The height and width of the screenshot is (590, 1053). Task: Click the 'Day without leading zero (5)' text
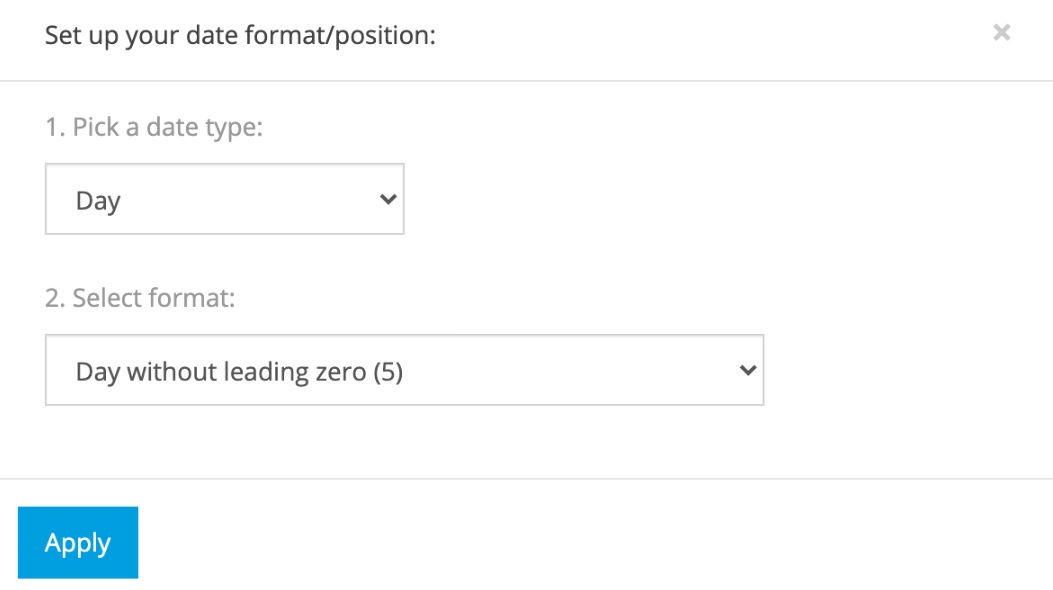tap(239, 372)
